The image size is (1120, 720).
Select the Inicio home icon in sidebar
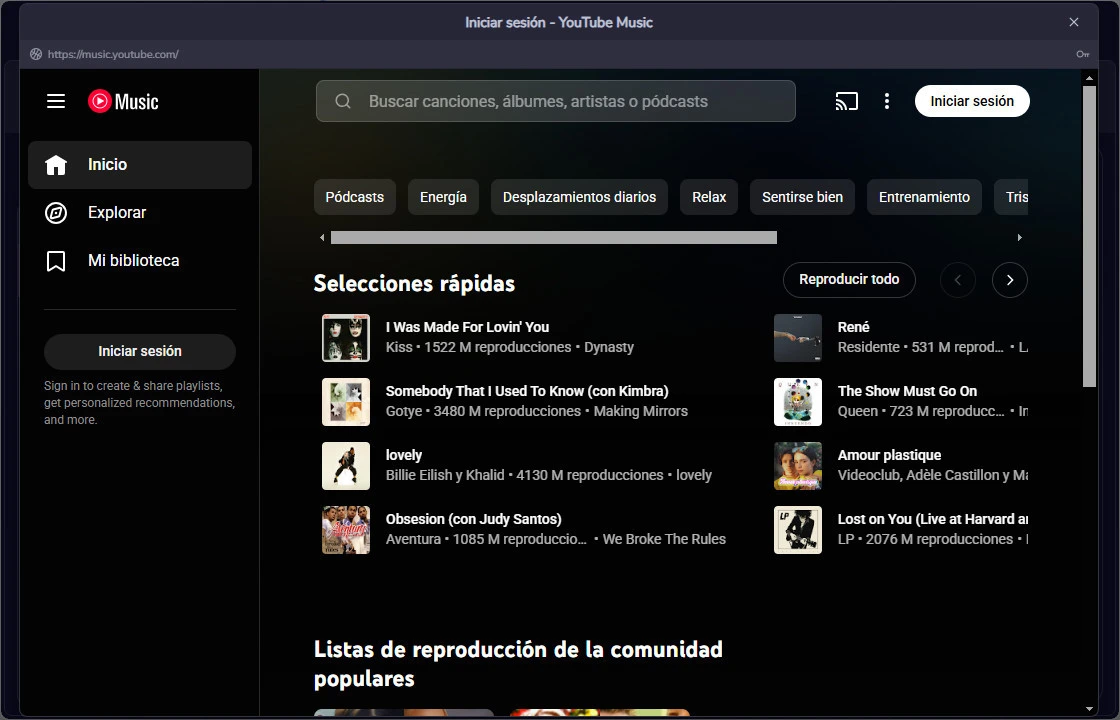56,164
